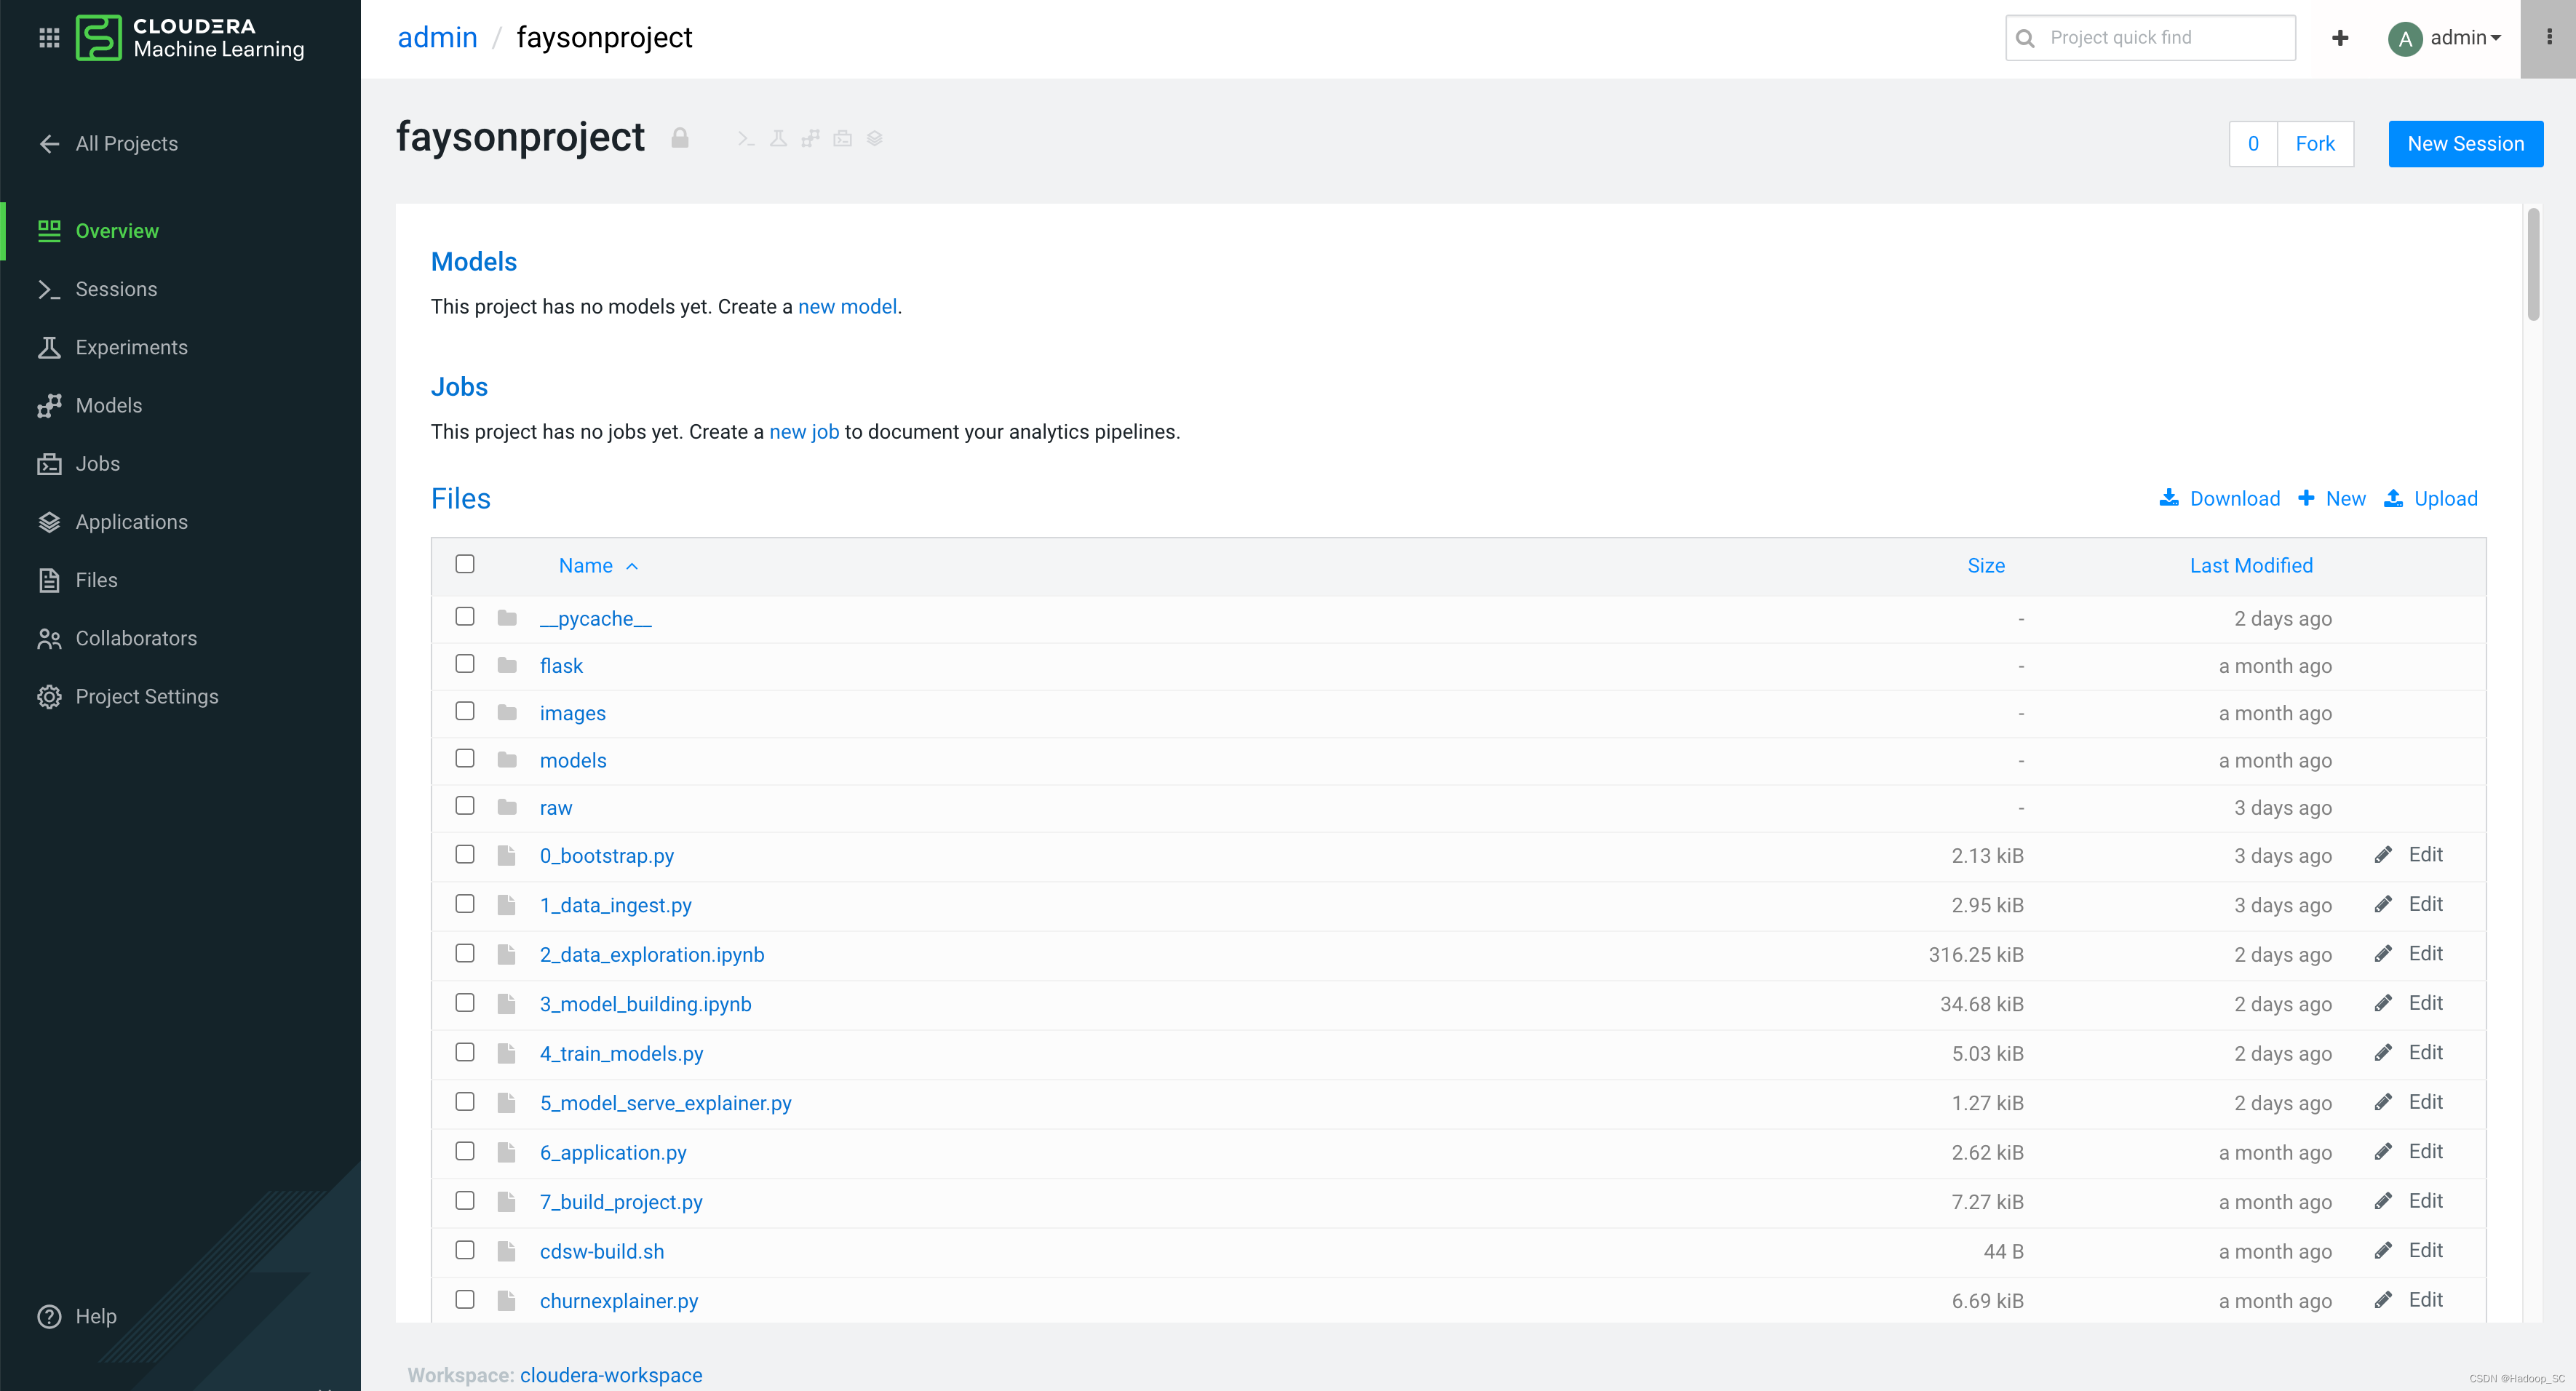Click the plus icon near admin

[2339, 38]
